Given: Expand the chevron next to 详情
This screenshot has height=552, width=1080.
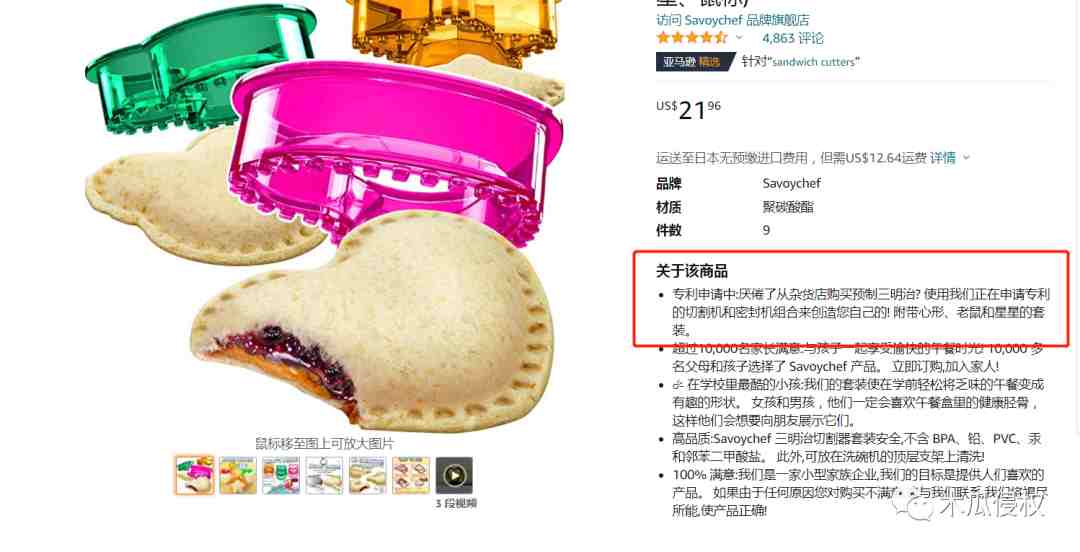Looking at the screenshot, I should (x=966, y=158).
